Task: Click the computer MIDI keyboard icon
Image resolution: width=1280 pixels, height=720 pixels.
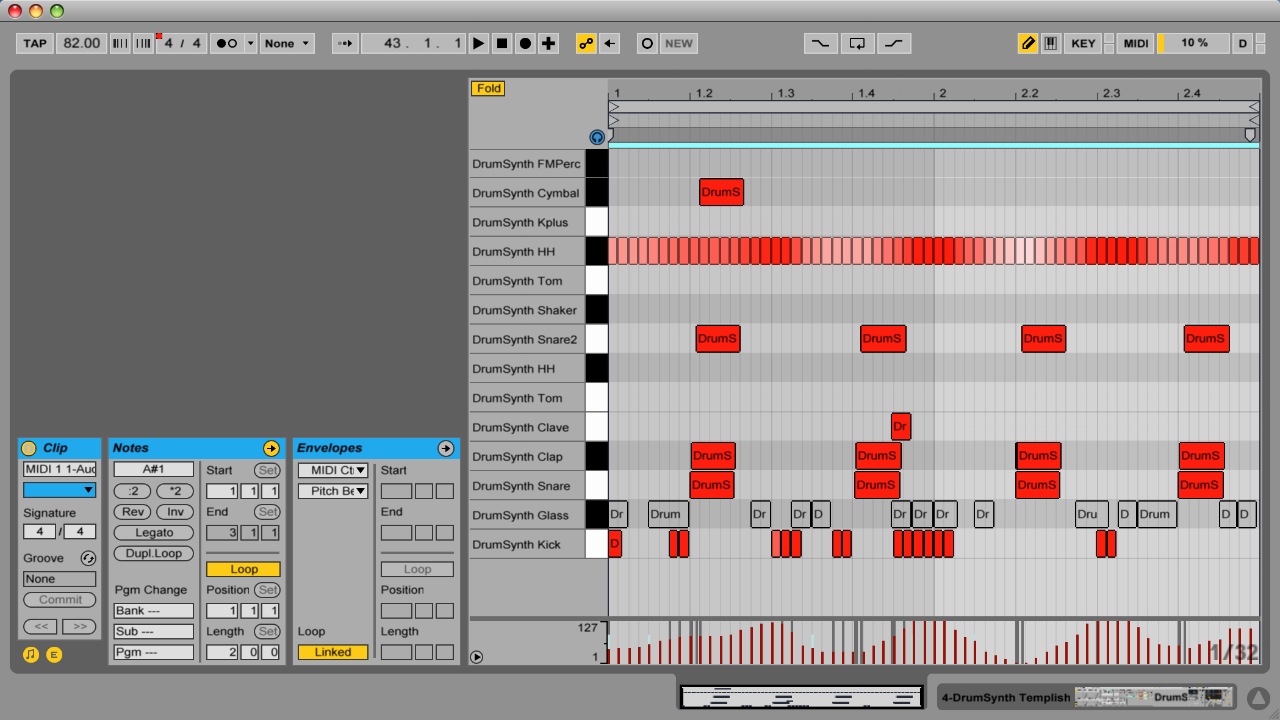Action: point(1051,43)
